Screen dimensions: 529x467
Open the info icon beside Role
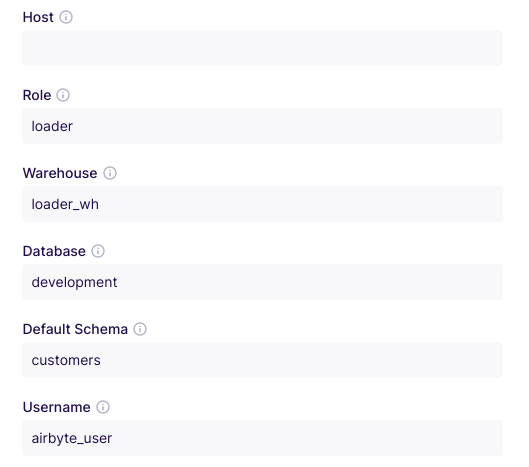pos(63,95)
